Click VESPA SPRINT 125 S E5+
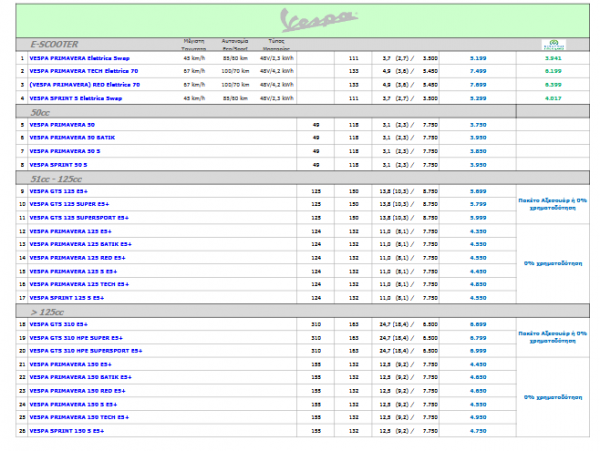This screenshot has height=451, width=600. click(67, 298)
